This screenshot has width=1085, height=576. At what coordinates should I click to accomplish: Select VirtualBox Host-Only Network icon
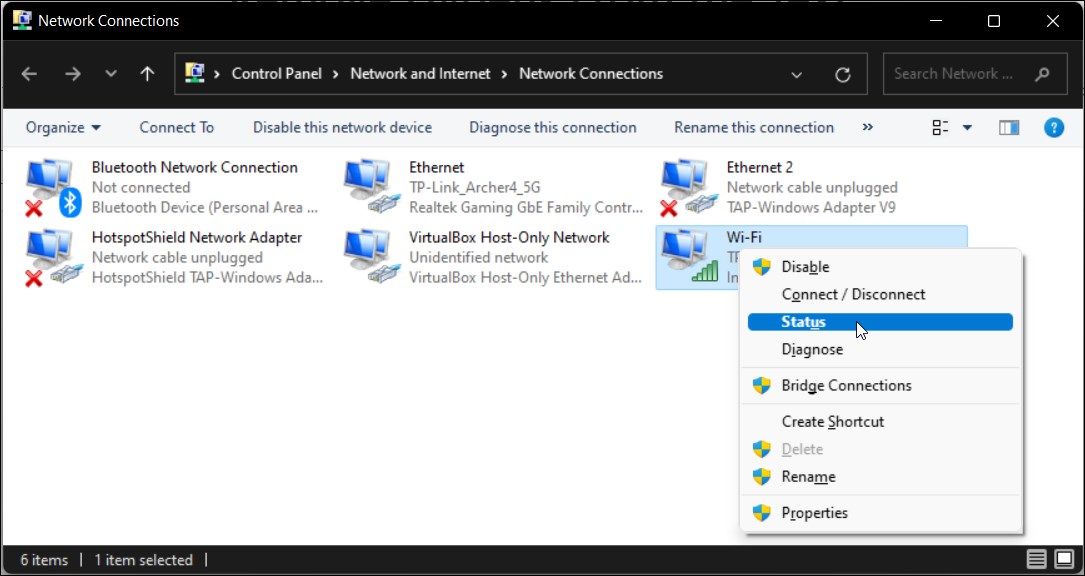pos(372,258)
